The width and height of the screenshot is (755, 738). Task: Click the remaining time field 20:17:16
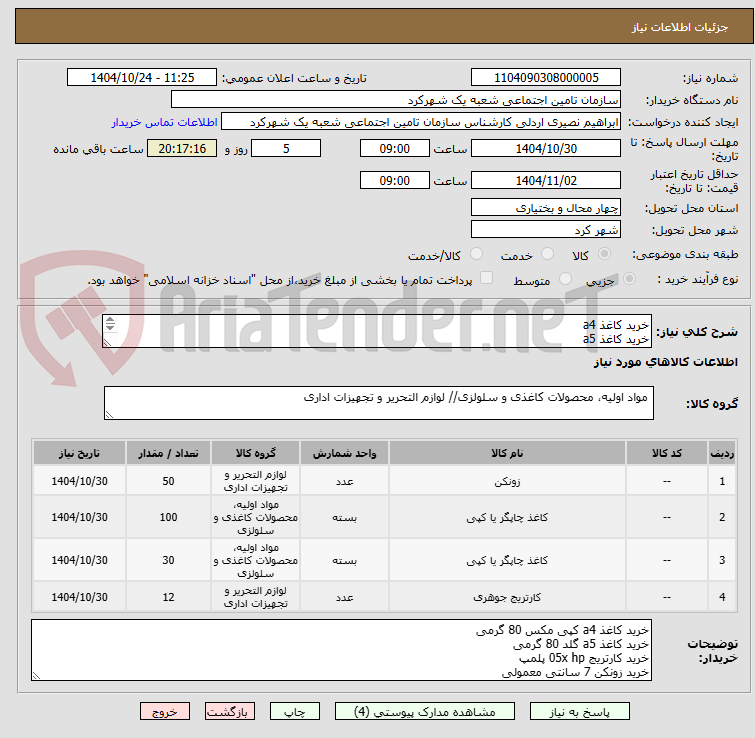182,148
